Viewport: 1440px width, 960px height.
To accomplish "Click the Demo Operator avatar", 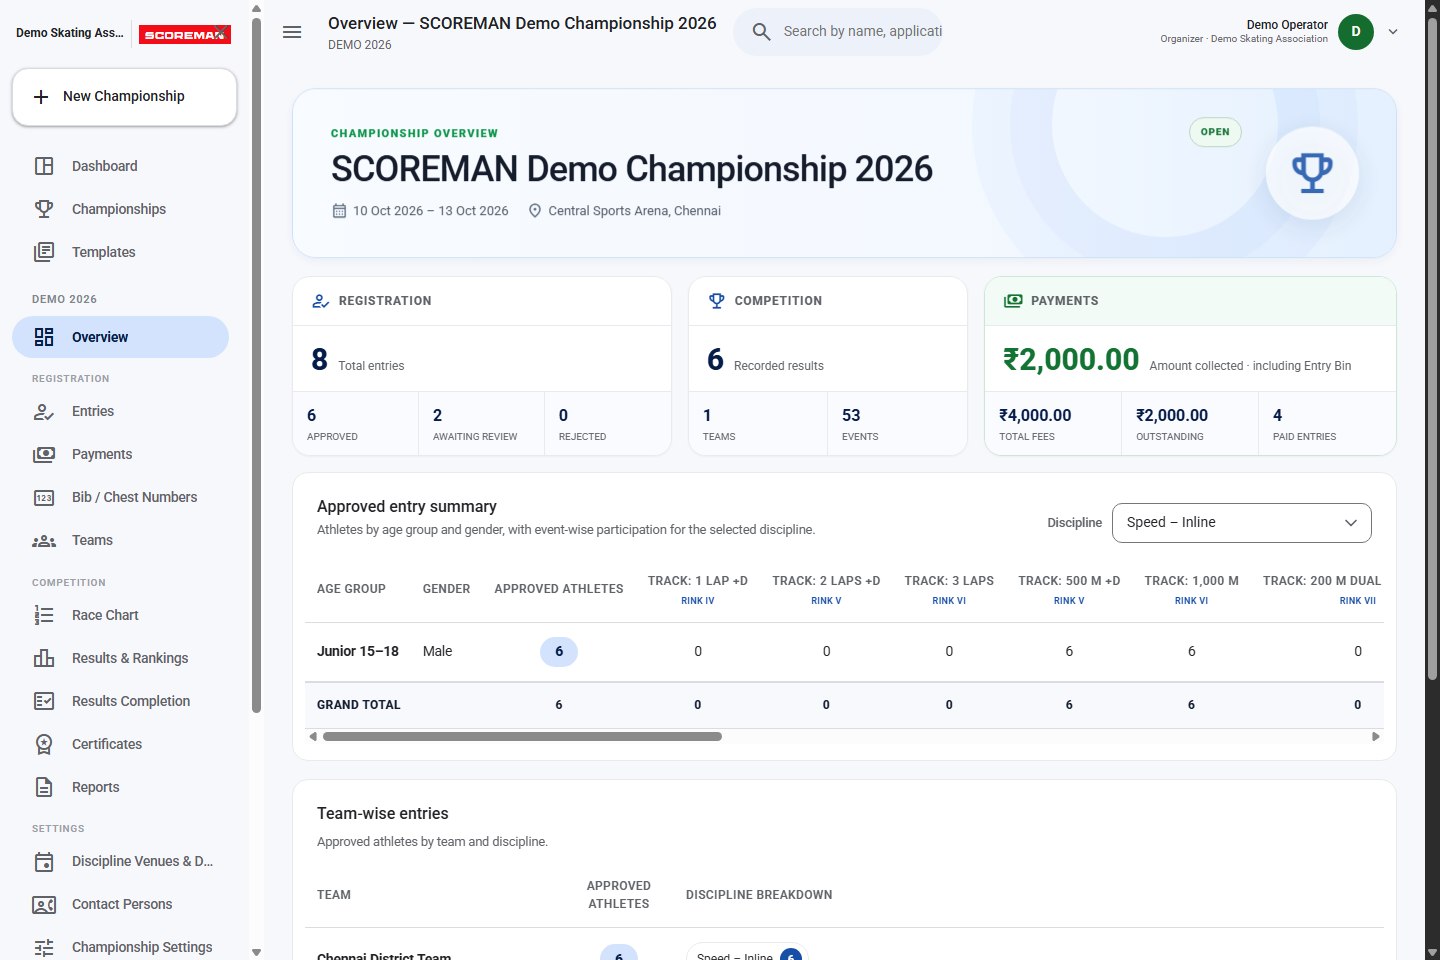I will coord(1356,32).
